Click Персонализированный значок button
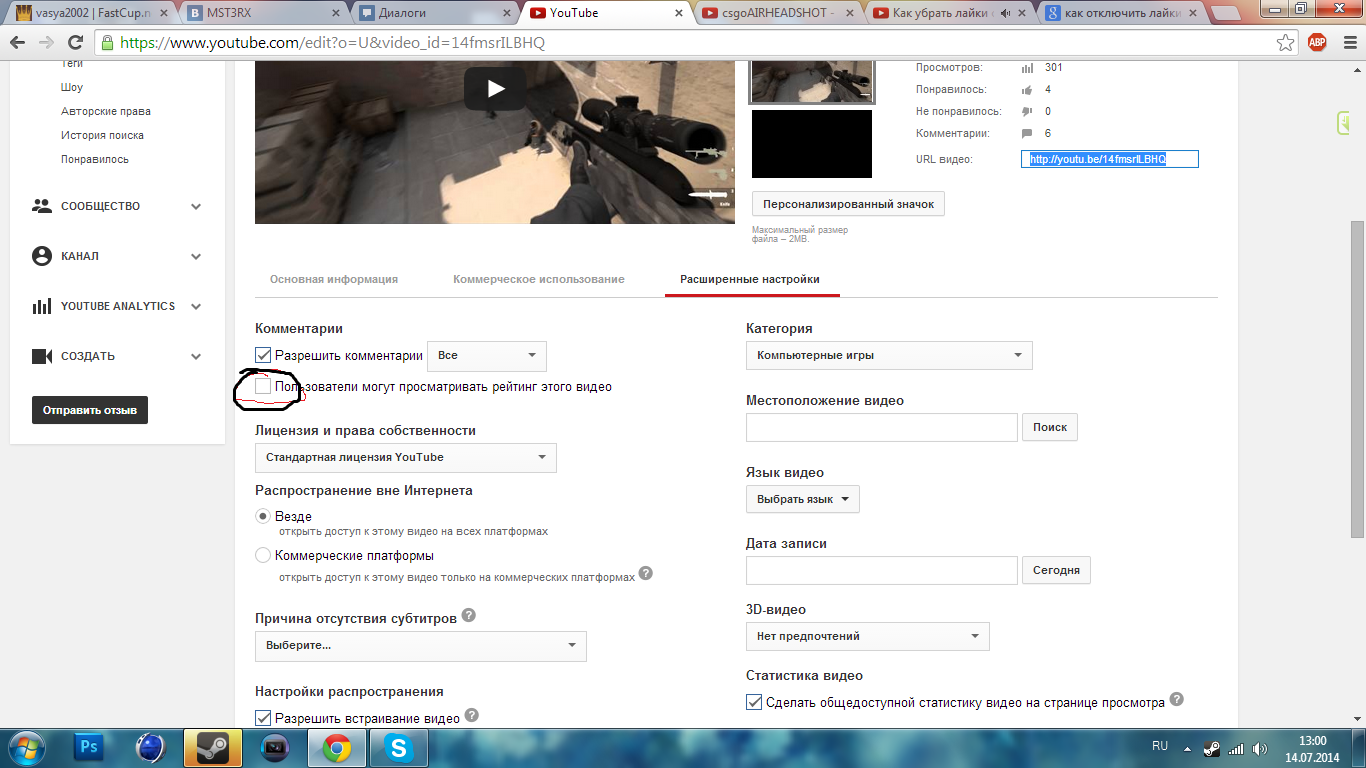Viewport: 1366px width, 768px height. 848,204
